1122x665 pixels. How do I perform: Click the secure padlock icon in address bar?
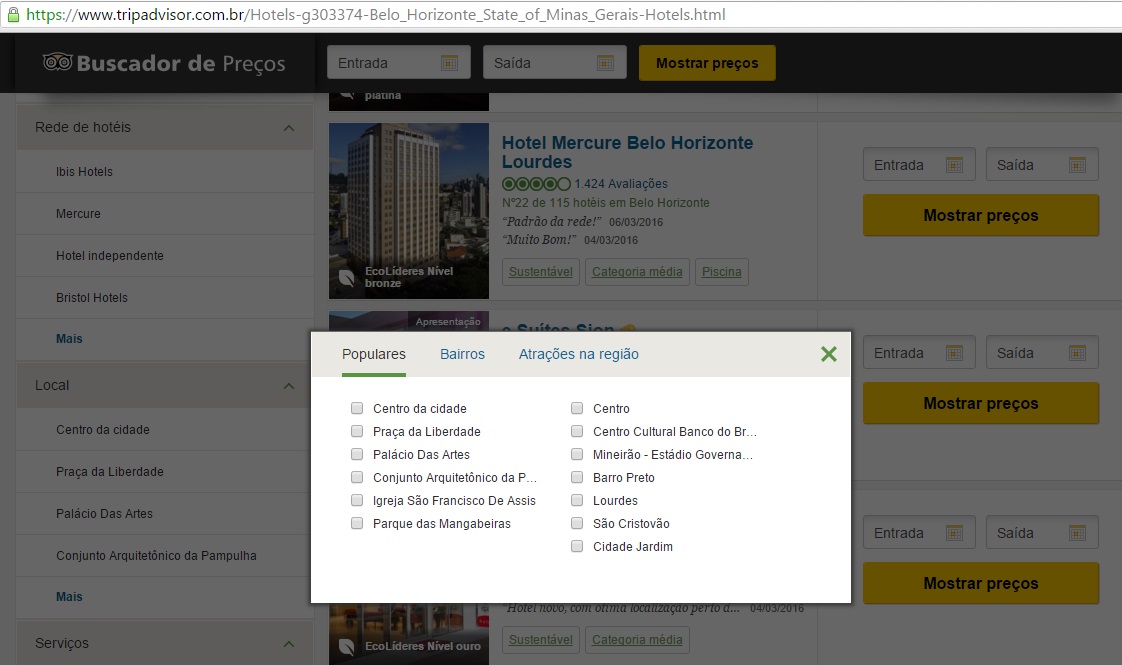pyautogui.click(x=13, y=14)
